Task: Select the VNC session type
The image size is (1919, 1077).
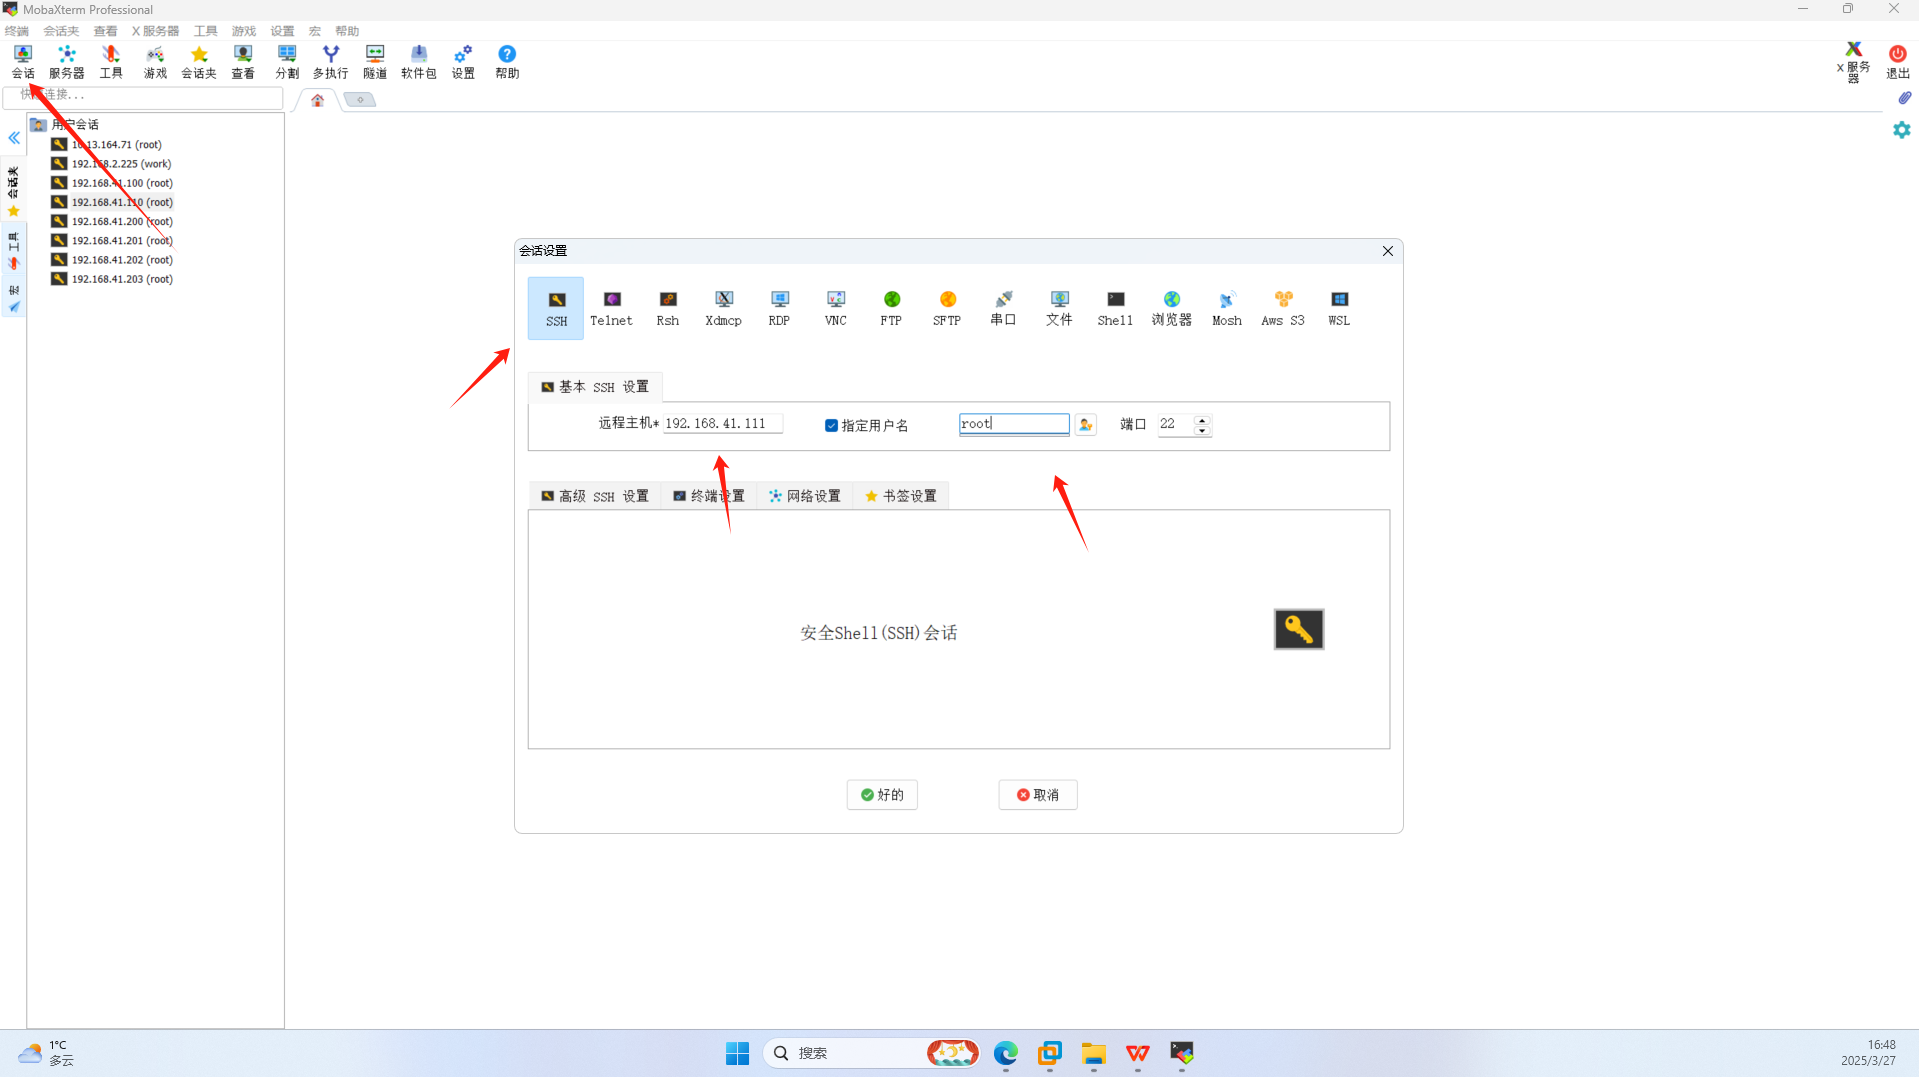Action: tap(835, 308)
